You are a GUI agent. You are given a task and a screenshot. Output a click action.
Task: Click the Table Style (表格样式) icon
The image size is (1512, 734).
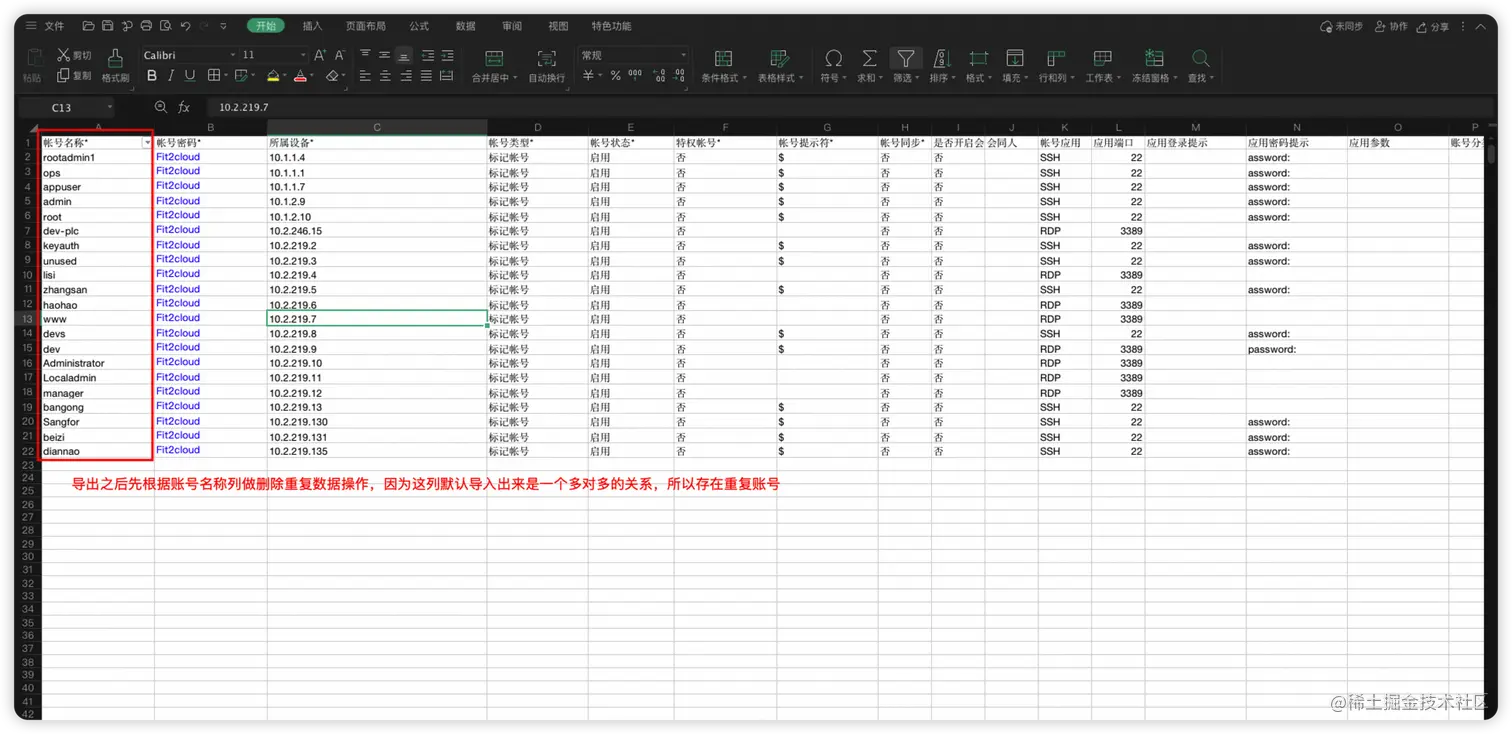780,58
